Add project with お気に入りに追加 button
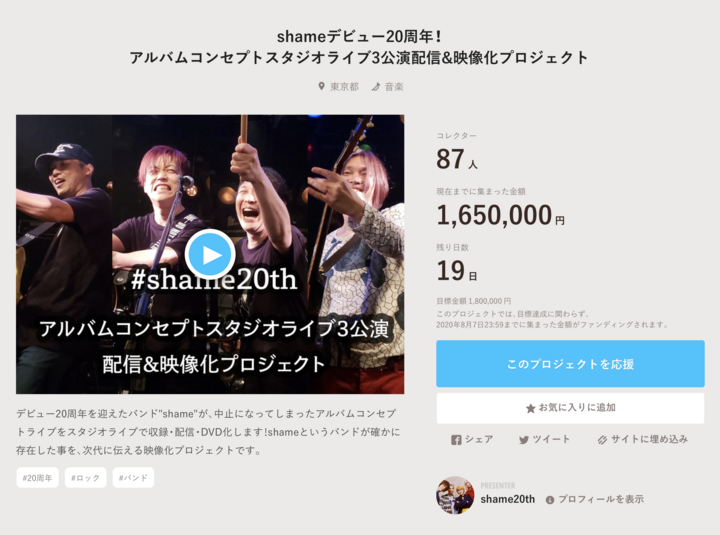Viewport: 720px width, 535px height. click(x=570, y=408)
